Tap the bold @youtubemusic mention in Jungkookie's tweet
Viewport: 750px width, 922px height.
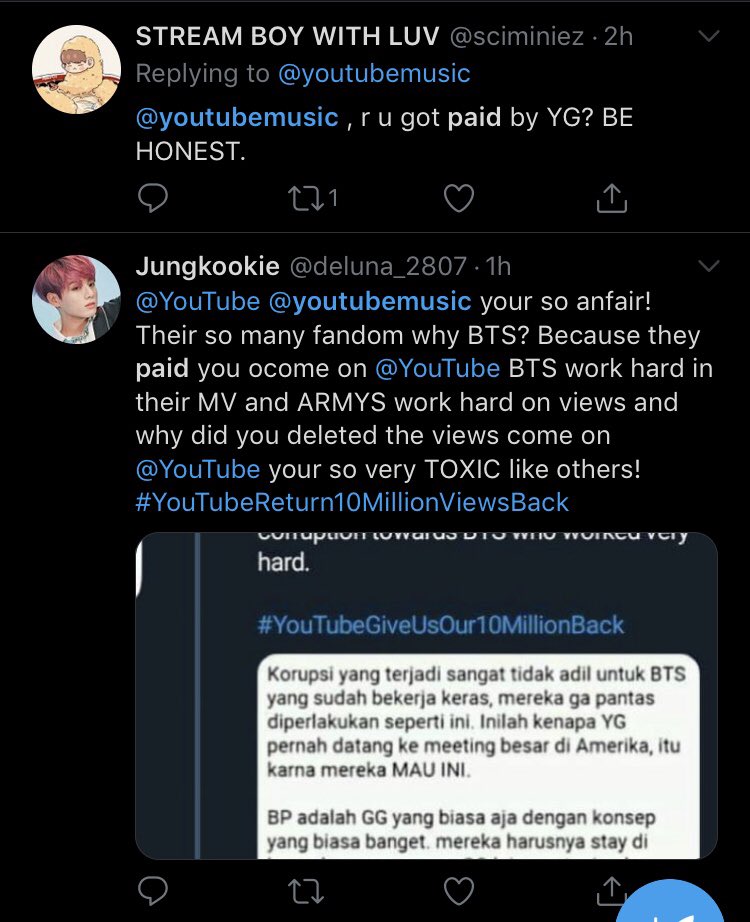[x=370, y=301]
